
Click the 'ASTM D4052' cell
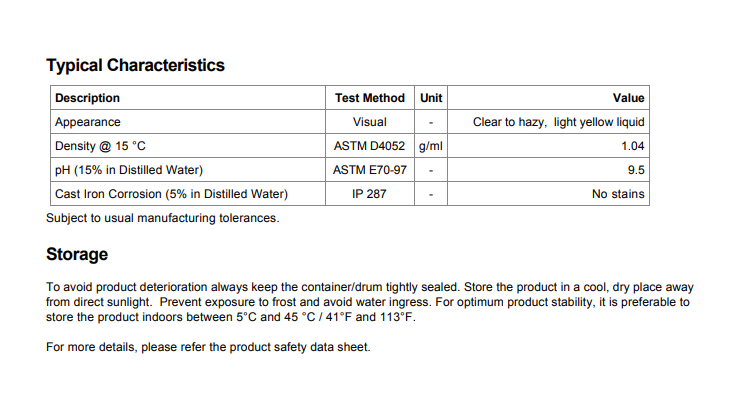[370, 146]
